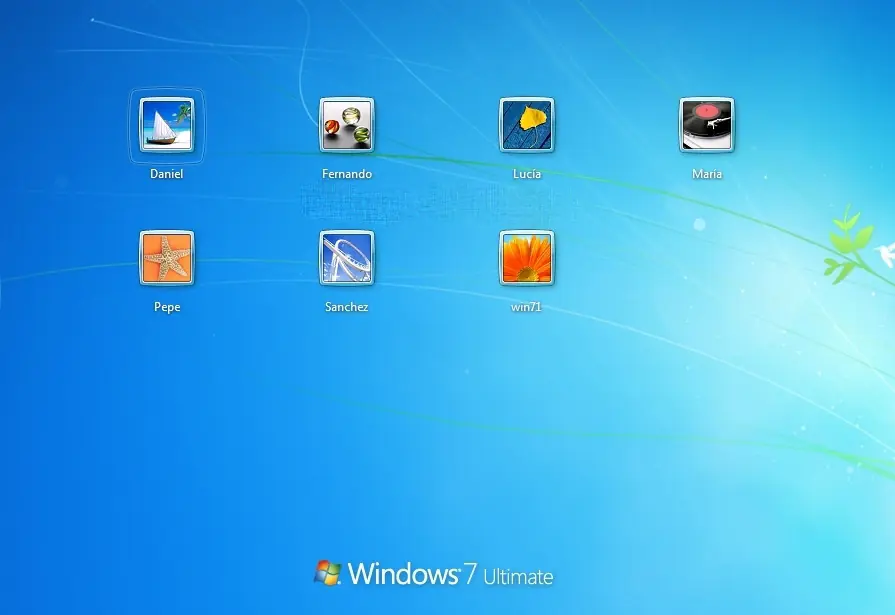This screenshot has width=895, height=615.
Task: Select Daniel's sailboat account picture
Action: coord(167,124)
